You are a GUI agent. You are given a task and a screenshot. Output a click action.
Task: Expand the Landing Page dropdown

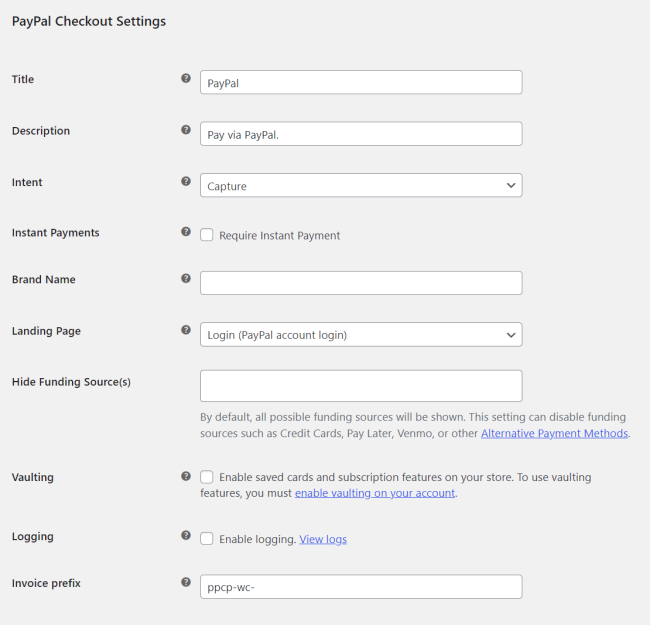[x=361, y=334]
